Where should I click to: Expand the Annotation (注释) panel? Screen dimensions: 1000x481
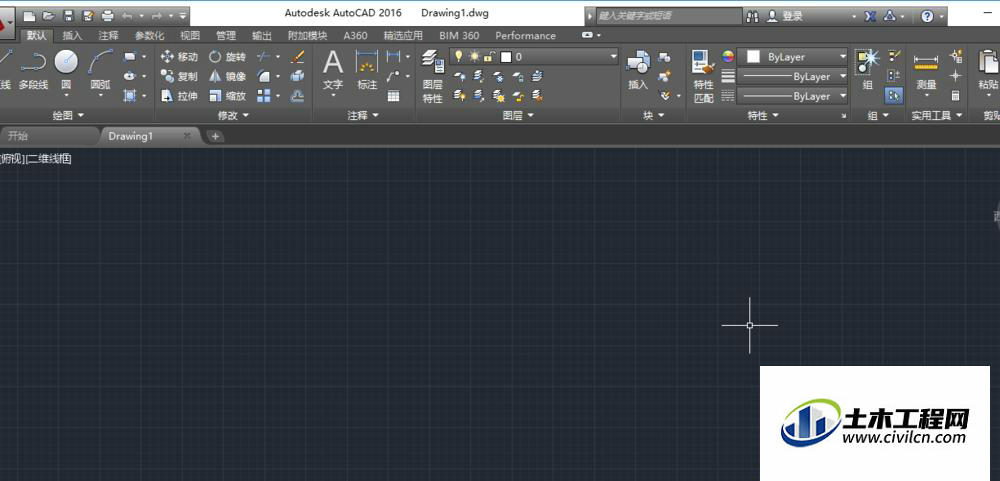tap(362, 115)
